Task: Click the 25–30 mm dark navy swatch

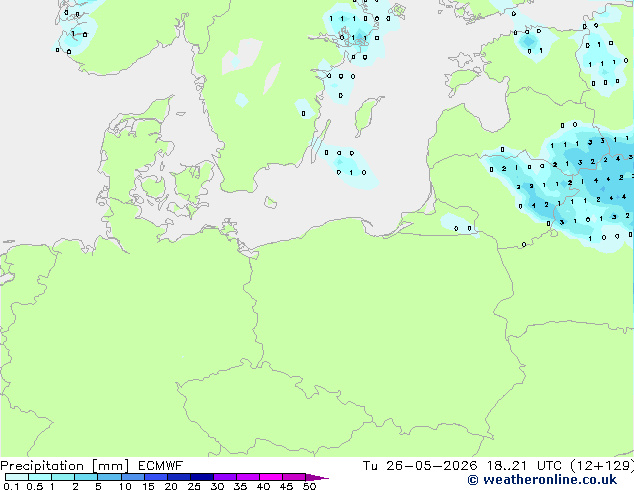Action: 202,477
